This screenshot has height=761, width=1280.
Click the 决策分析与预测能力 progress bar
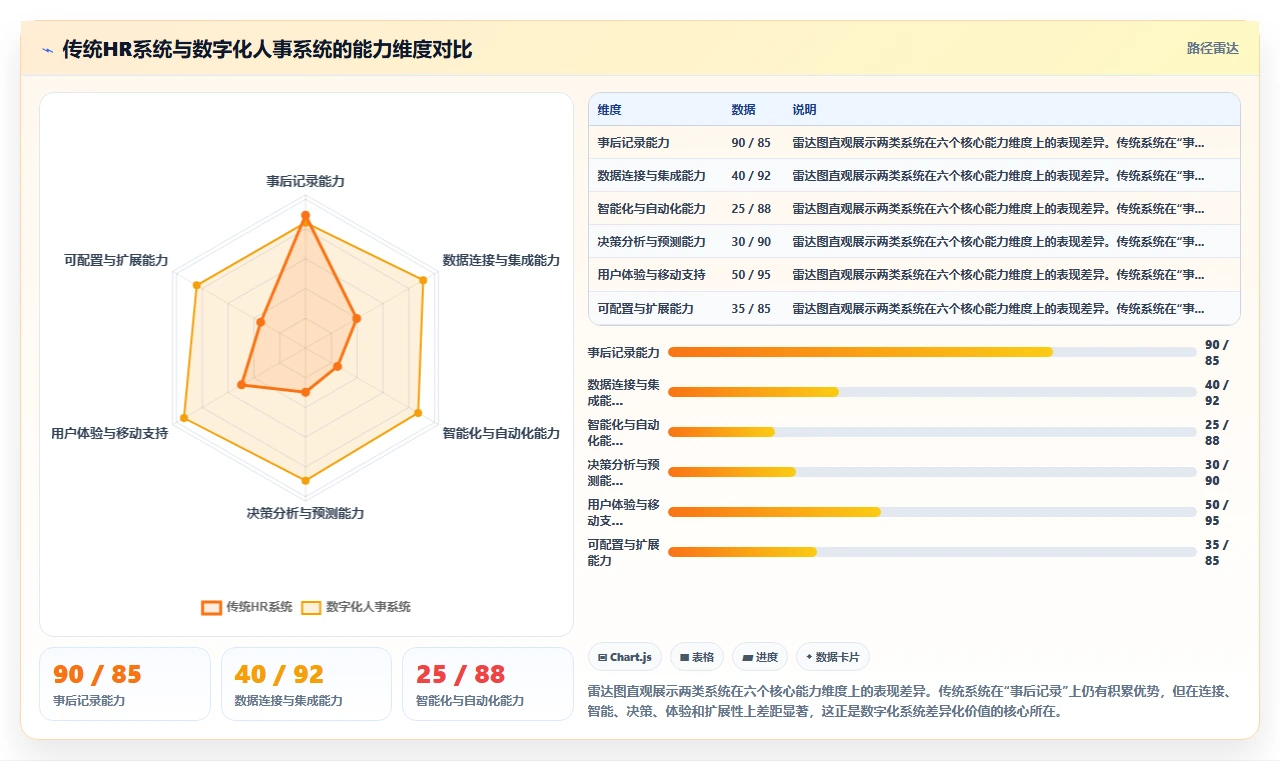(932, 472)
